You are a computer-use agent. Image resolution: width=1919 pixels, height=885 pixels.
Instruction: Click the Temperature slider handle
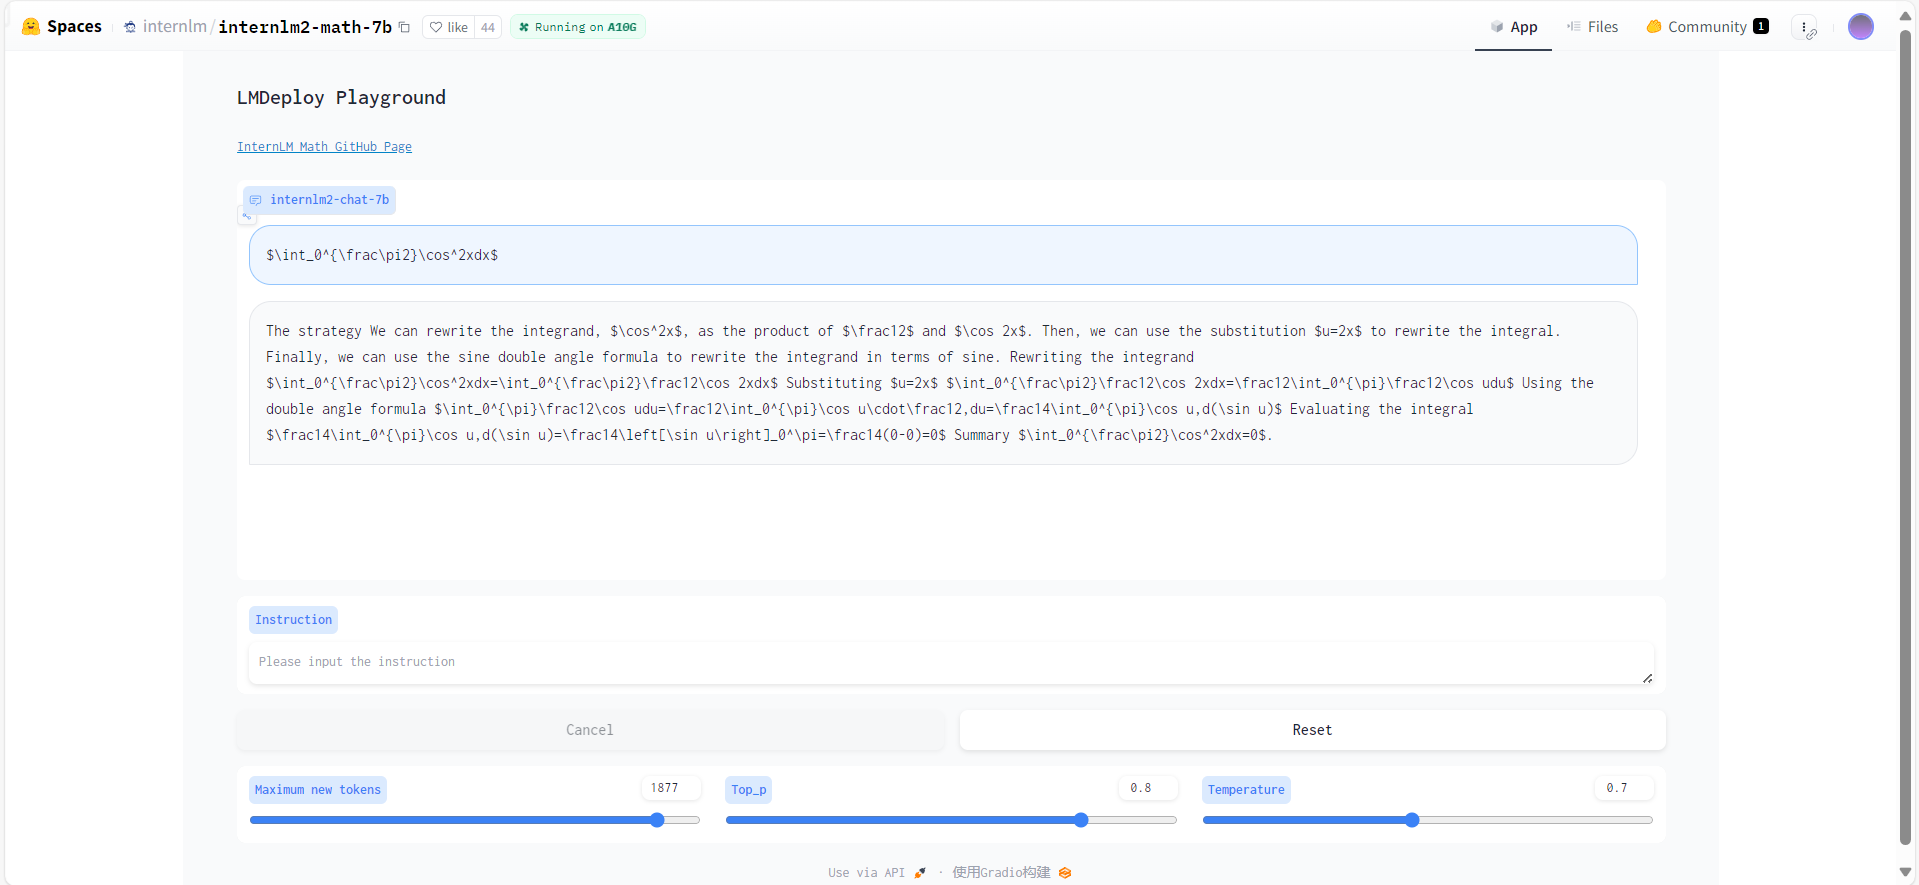(1412, 820)
